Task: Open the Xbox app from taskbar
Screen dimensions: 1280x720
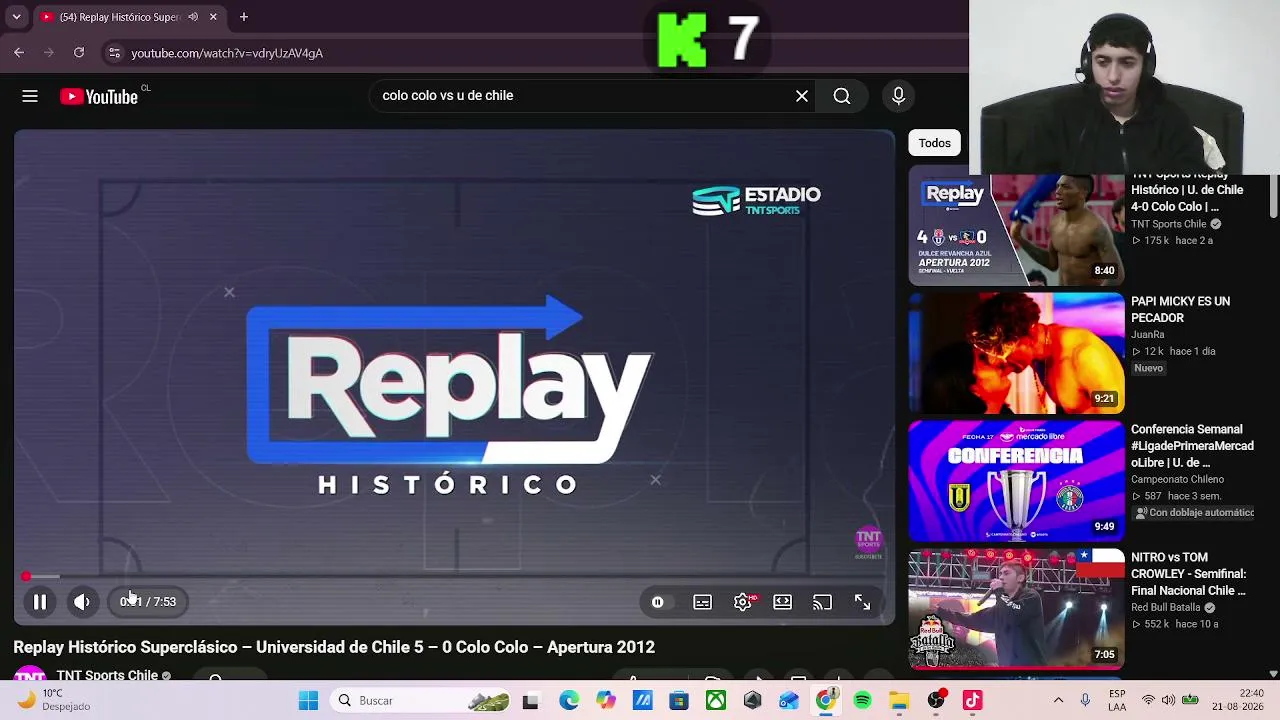Action: (716, 701)
